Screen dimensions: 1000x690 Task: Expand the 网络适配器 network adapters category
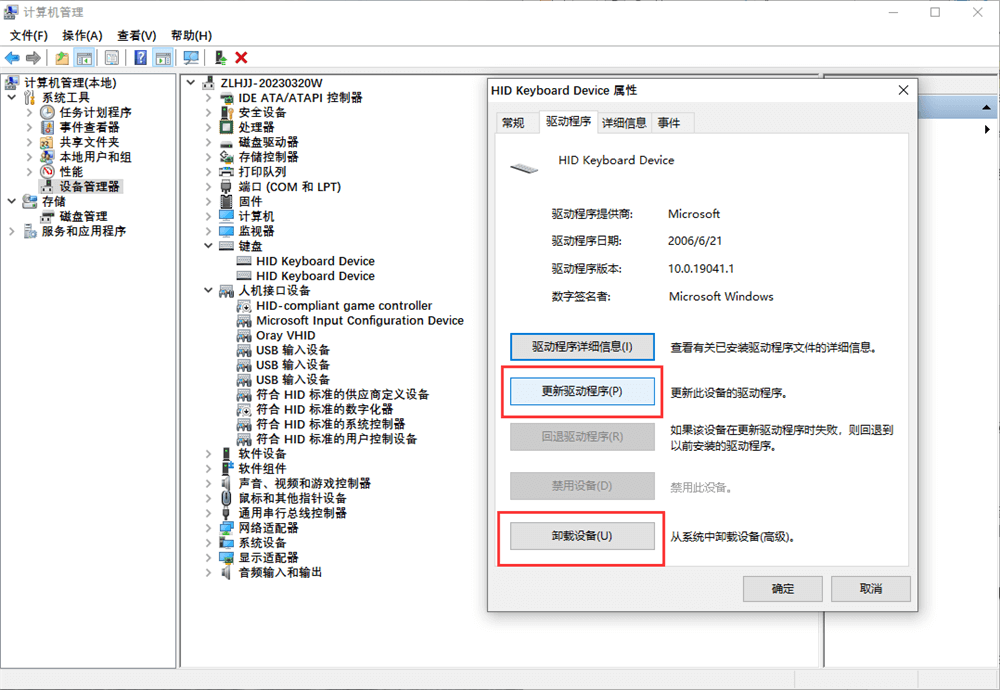(x=208, y=528)
